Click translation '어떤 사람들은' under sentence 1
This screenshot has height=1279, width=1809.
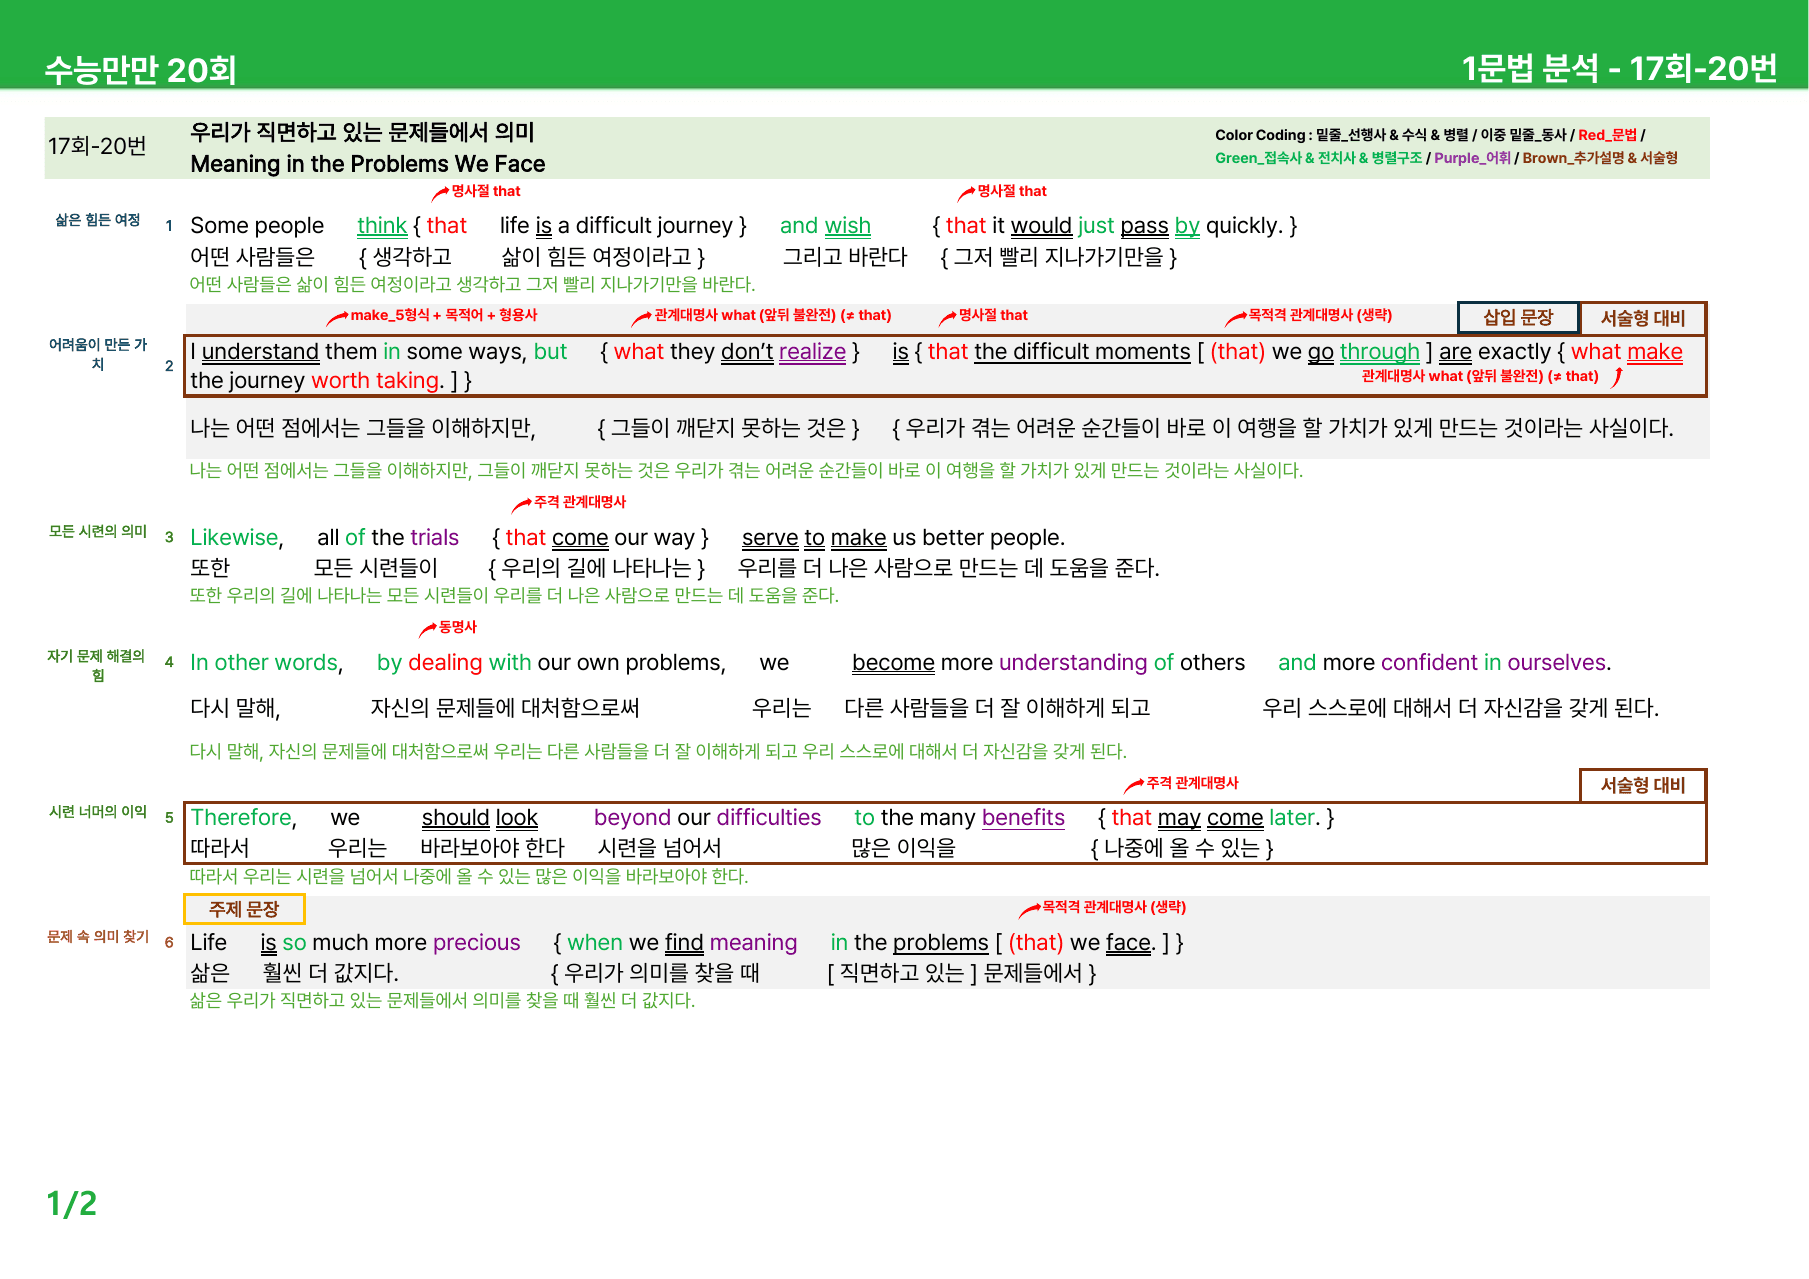point(252,257)
